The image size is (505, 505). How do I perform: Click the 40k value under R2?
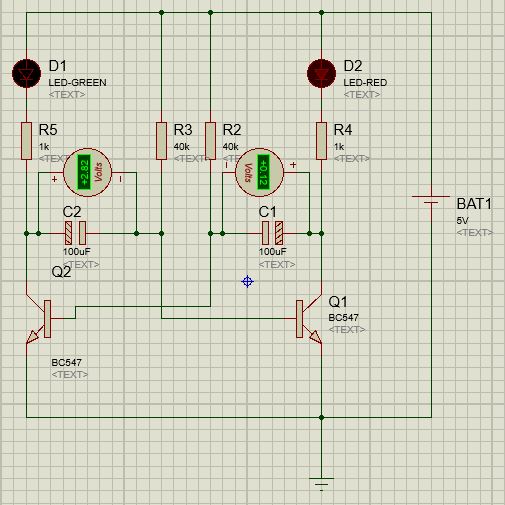coord(231,146)
